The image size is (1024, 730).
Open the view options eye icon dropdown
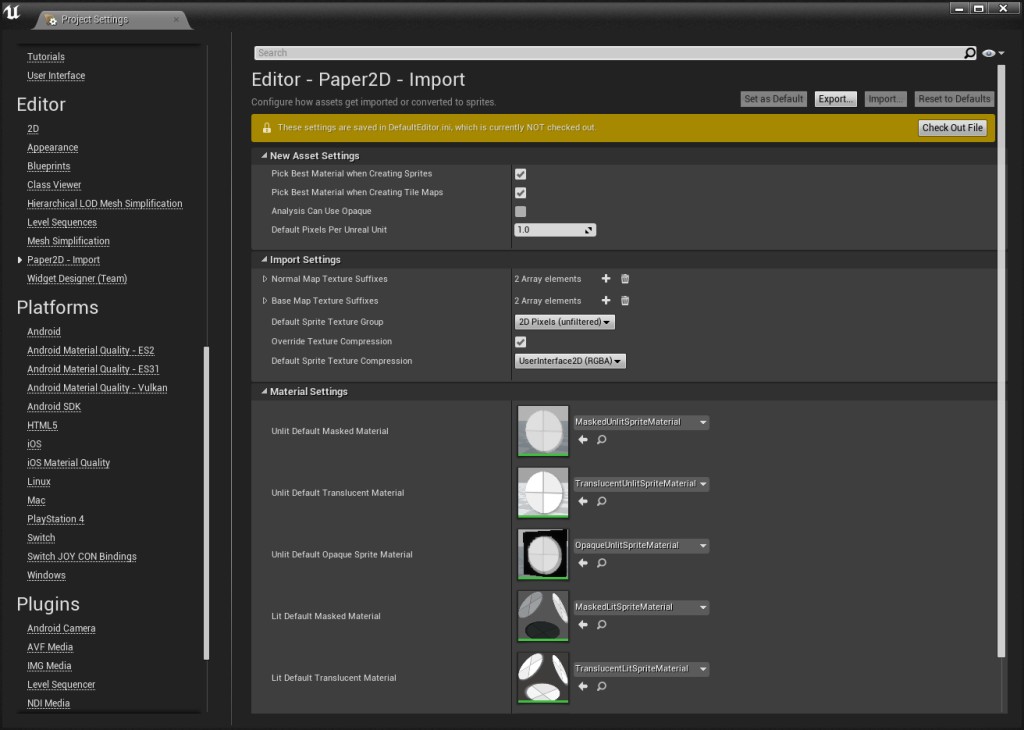click(x=993, y=53)
